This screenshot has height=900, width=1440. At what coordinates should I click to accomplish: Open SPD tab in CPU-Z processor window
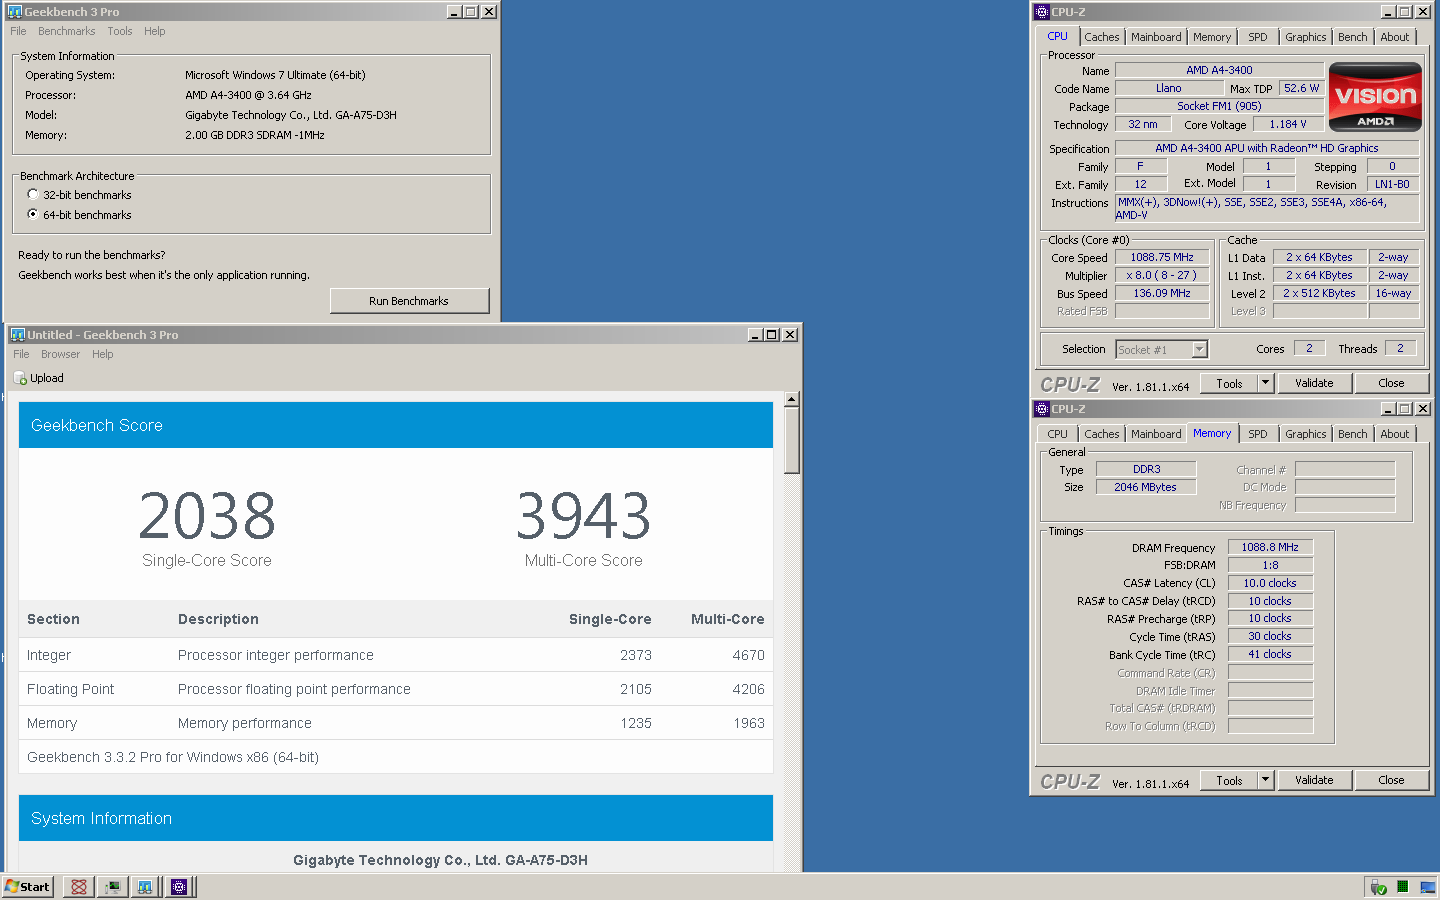pyautogui.click(x=1257, y=37)
